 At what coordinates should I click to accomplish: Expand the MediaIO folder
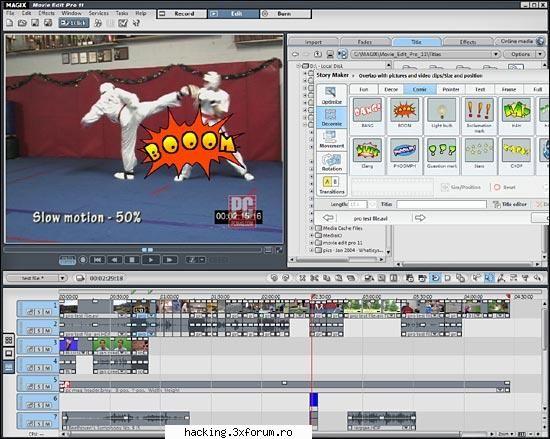click(311, 235)
